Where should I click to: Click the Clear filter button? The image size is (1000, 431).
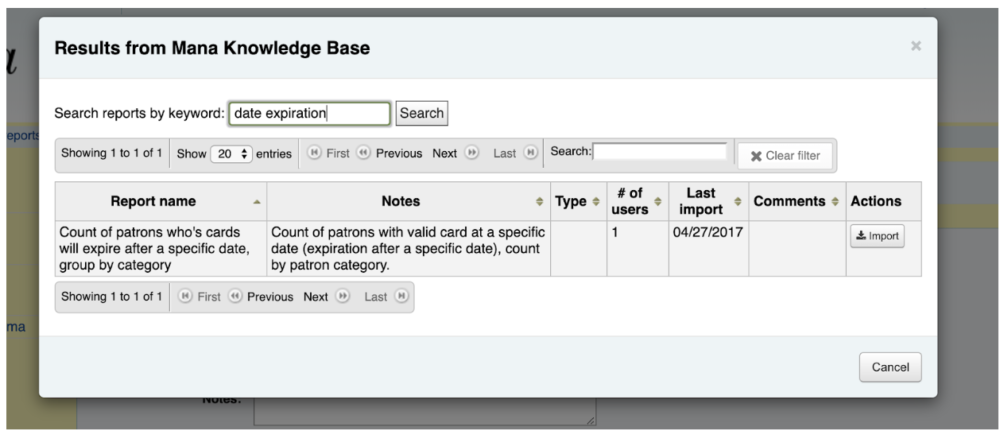pos(785,156)
